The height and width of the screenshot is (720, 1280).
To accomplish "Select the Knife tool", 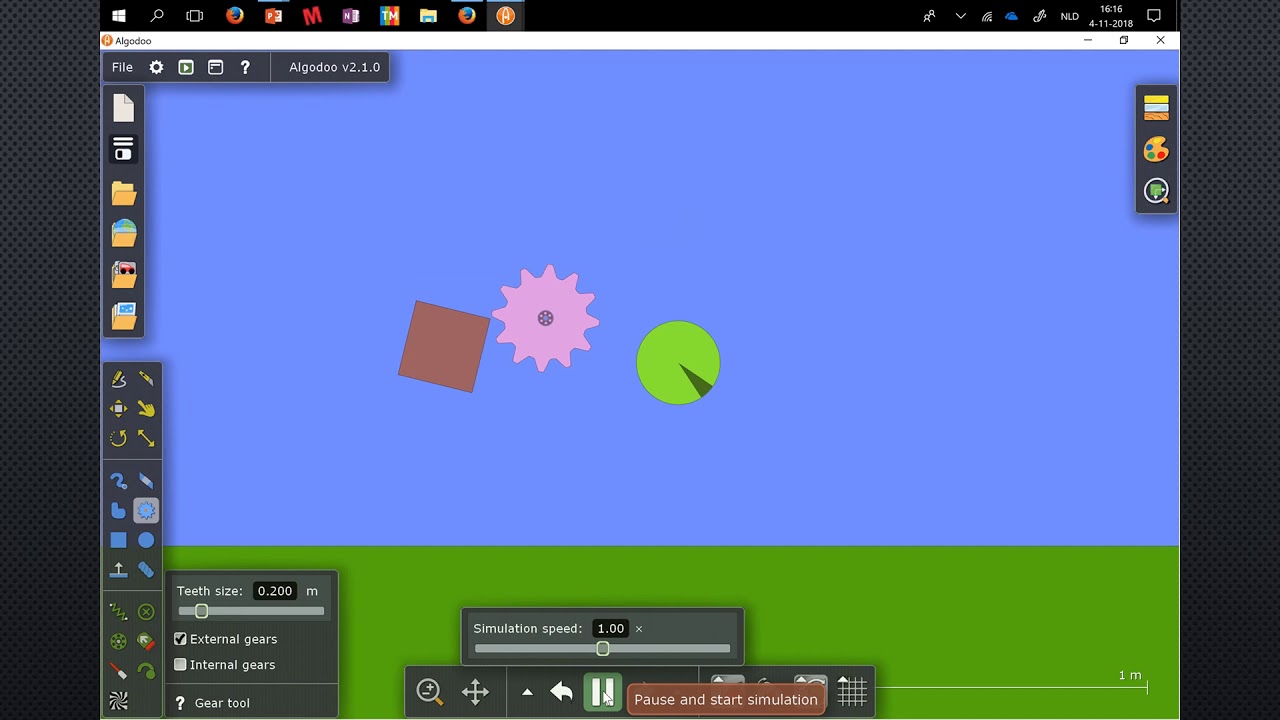I will coord(146,379).
